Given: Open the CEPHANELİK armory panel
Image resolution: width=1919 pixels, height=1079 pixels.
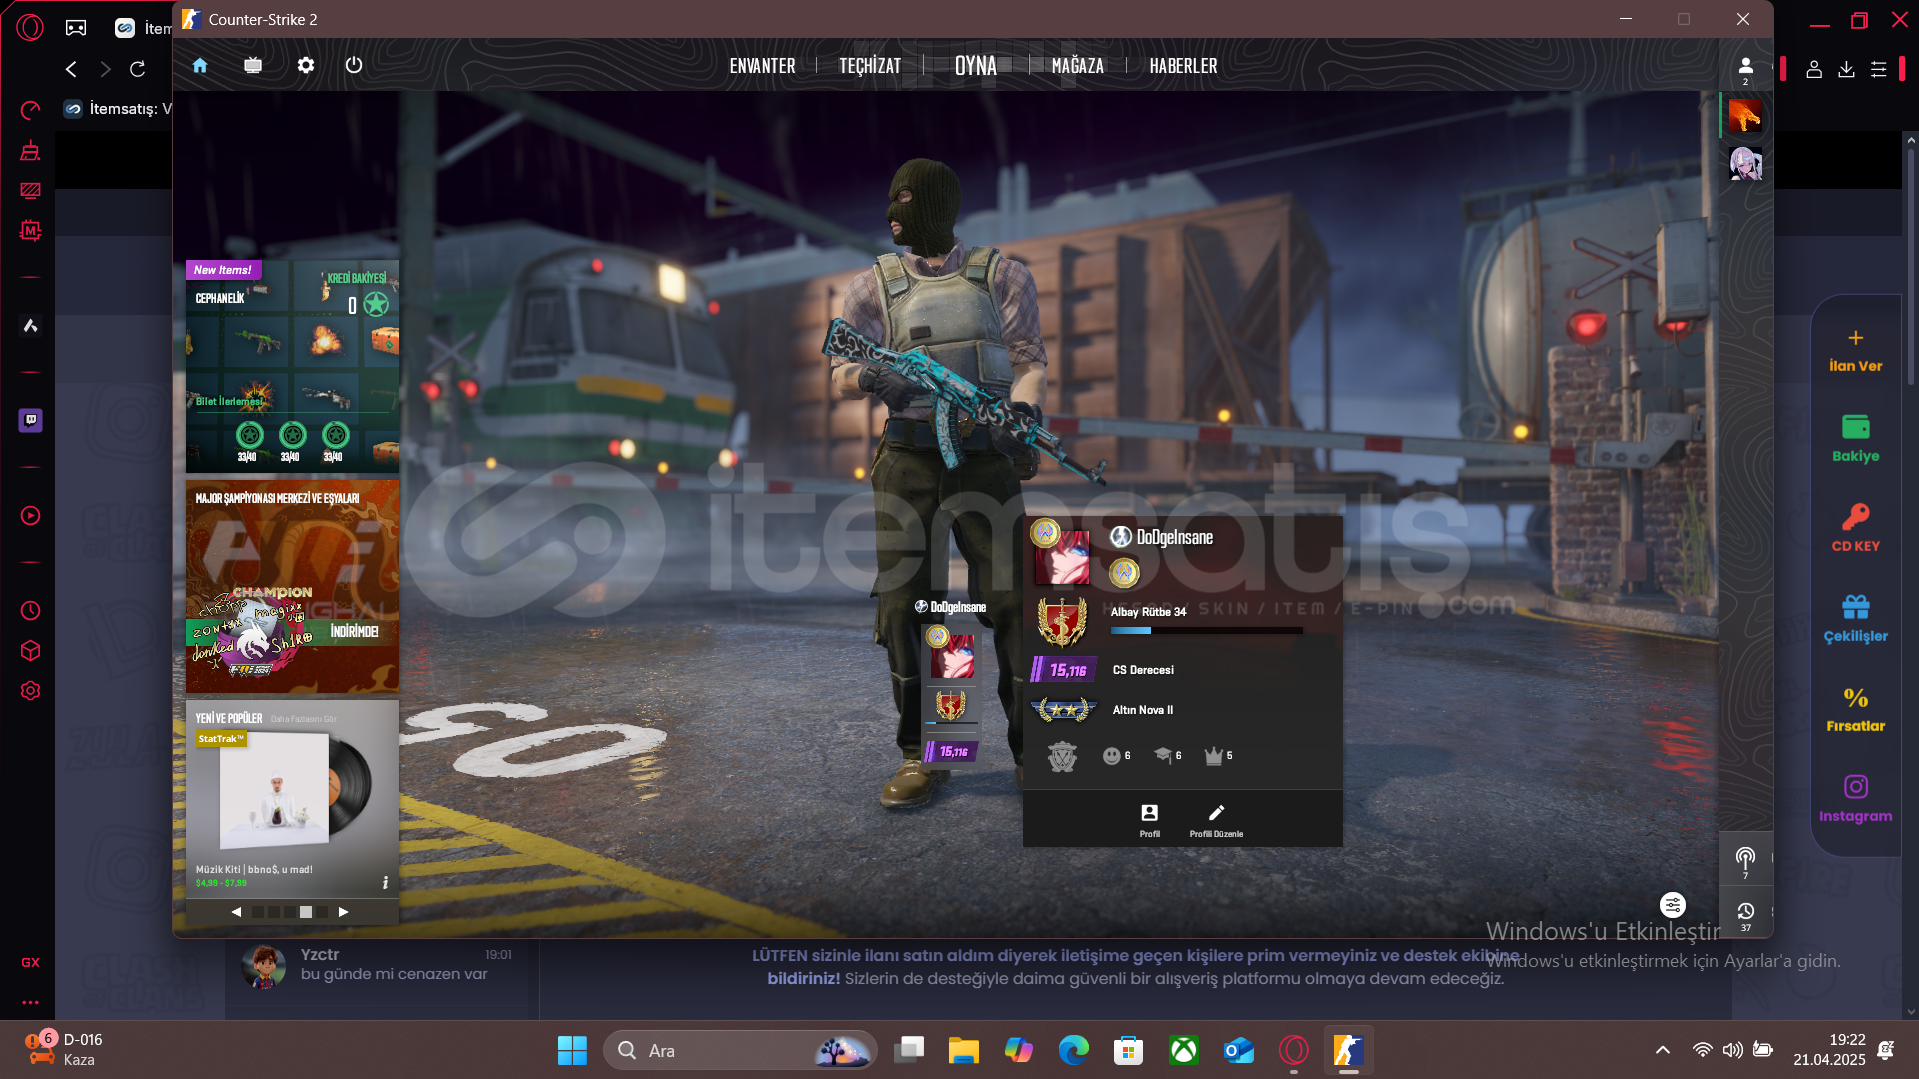Looking at the screenshot, I should pyautogui.click(x=292, y=366).
